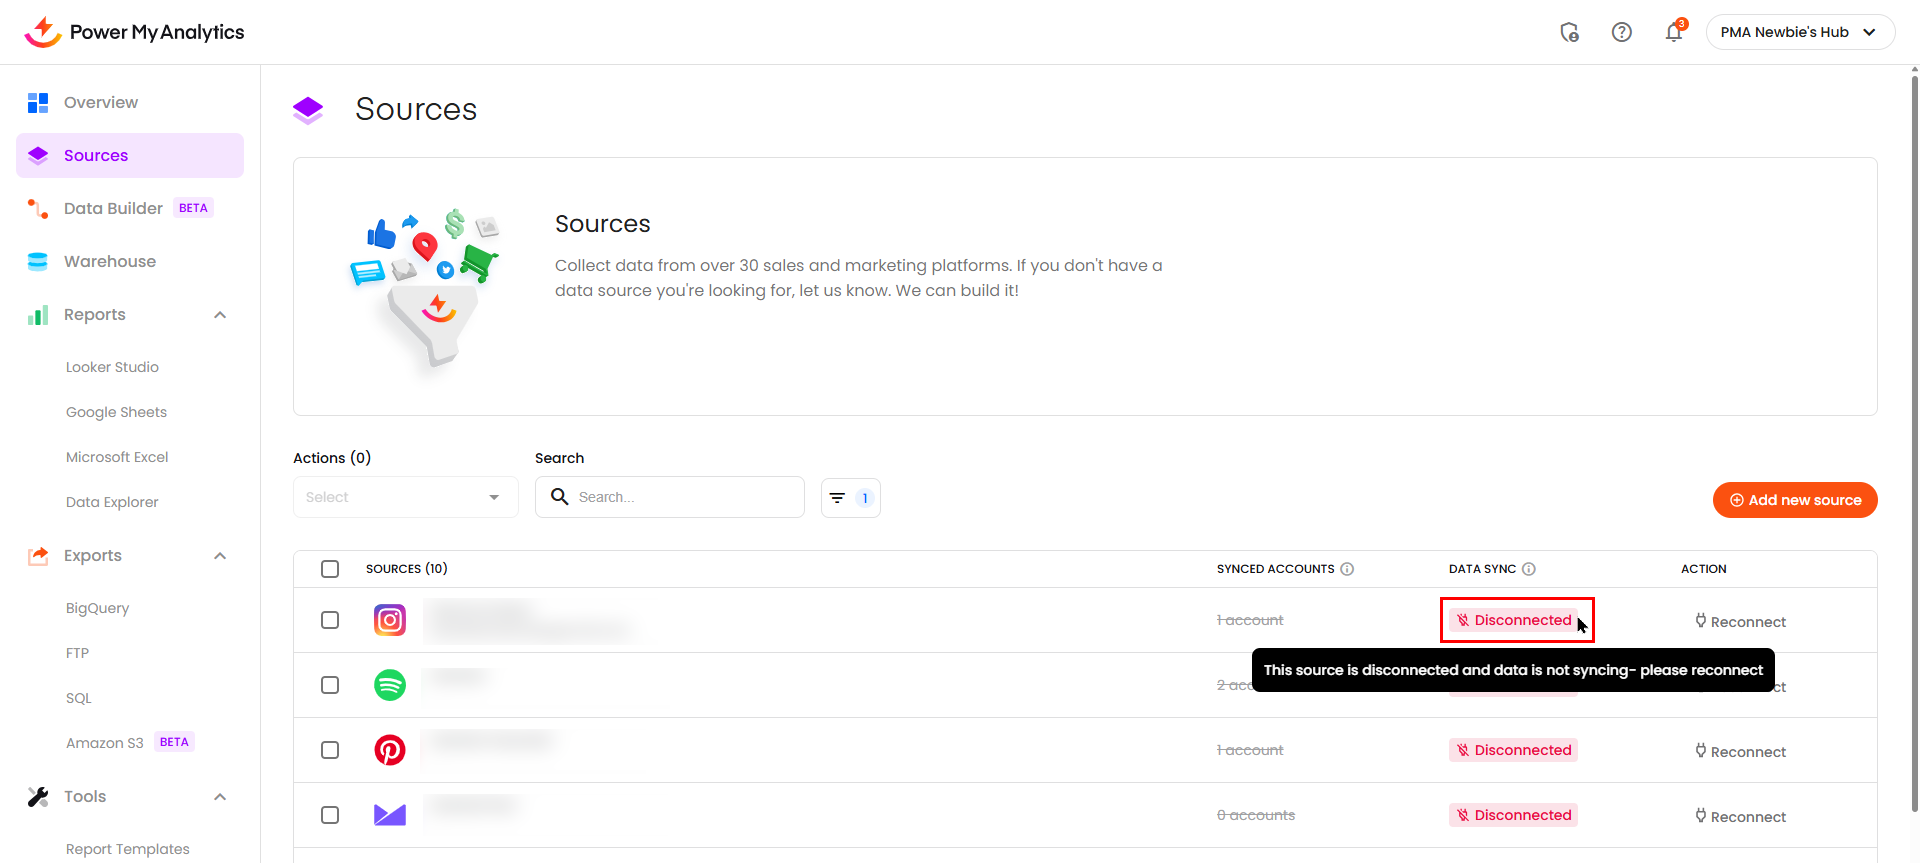Click Reconnect for the Pinterest source

(1740, 752)
